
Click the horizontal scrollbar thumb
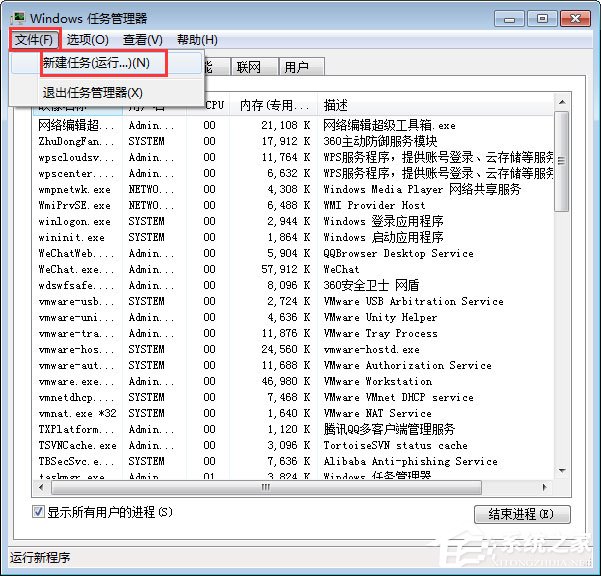(266, 487)
